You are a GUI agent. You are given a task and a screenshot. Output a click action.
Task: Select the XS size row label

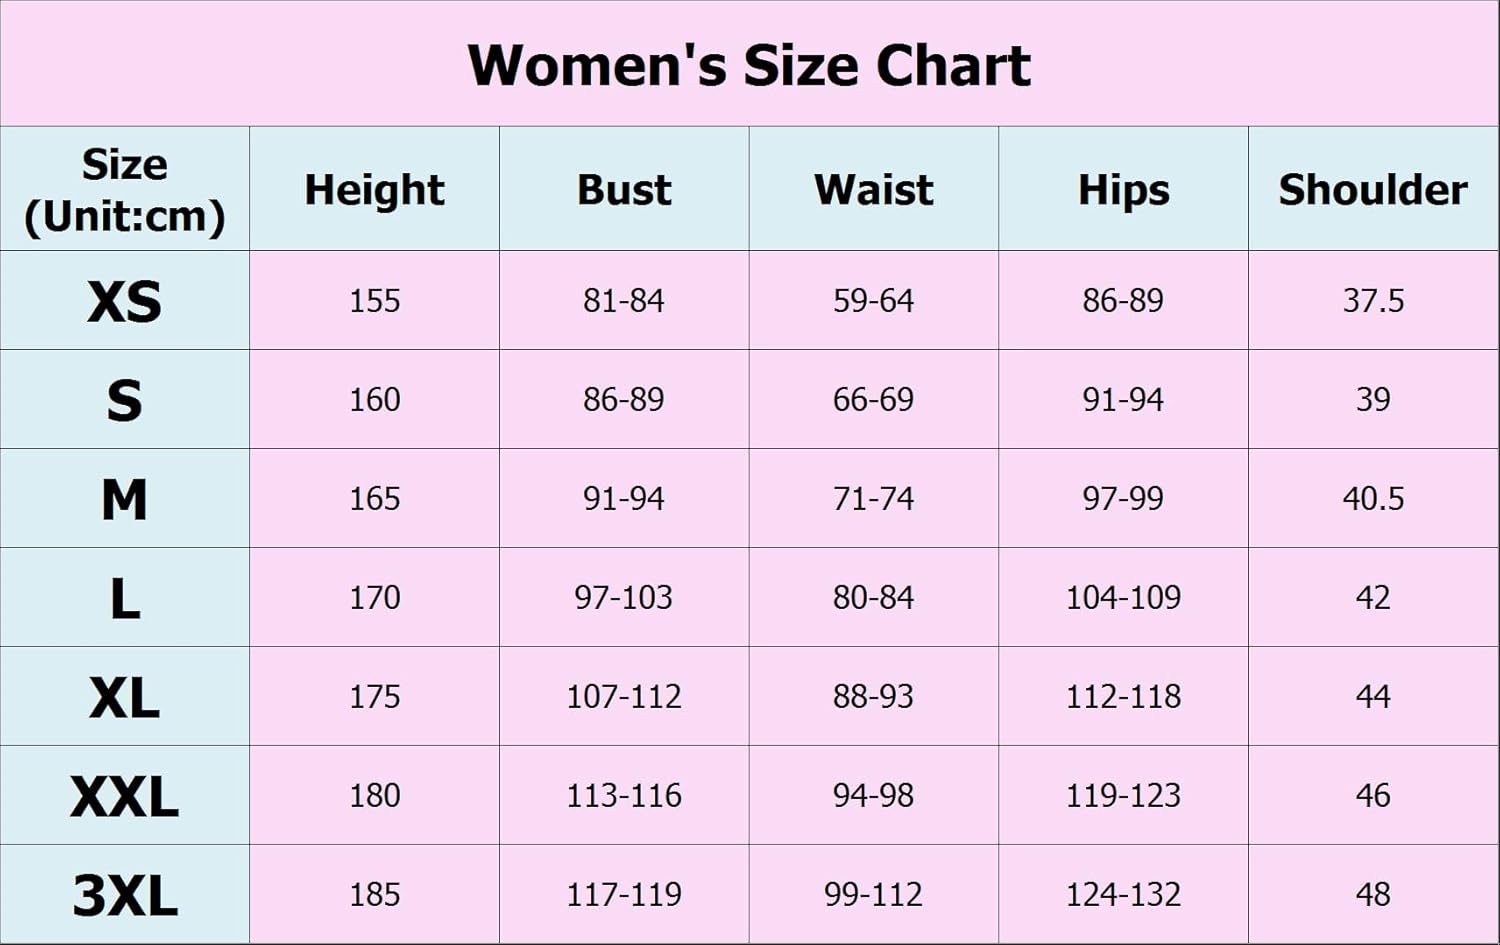tap(124, 301)
